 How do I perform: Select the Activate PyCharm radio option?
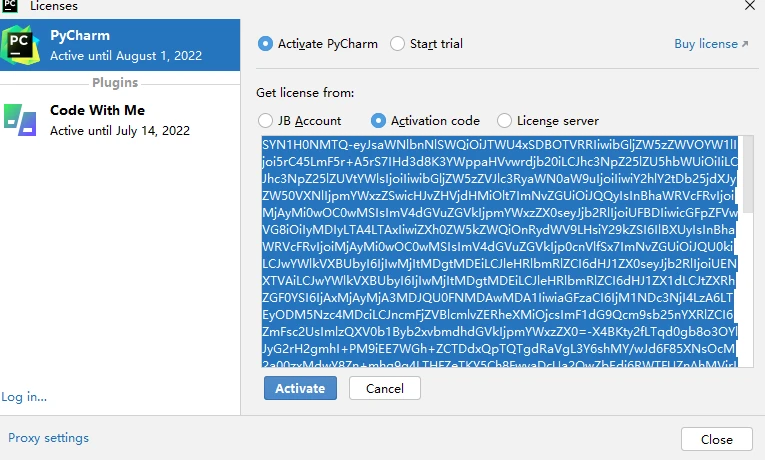pyautogui.click(x=265, y=43)
